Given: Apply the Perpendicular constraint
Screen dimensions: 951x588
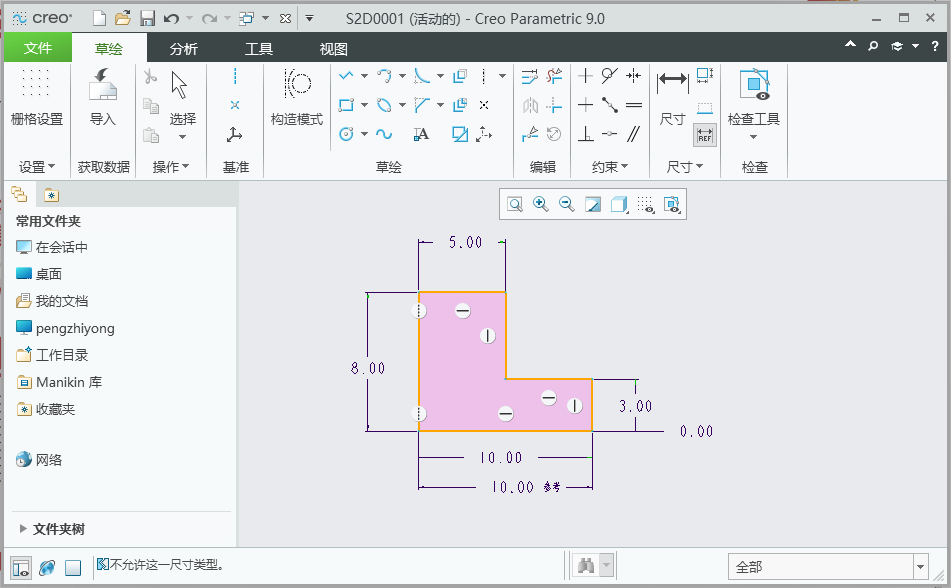Looking at the screenshot, I should click(x=585, y=134).
